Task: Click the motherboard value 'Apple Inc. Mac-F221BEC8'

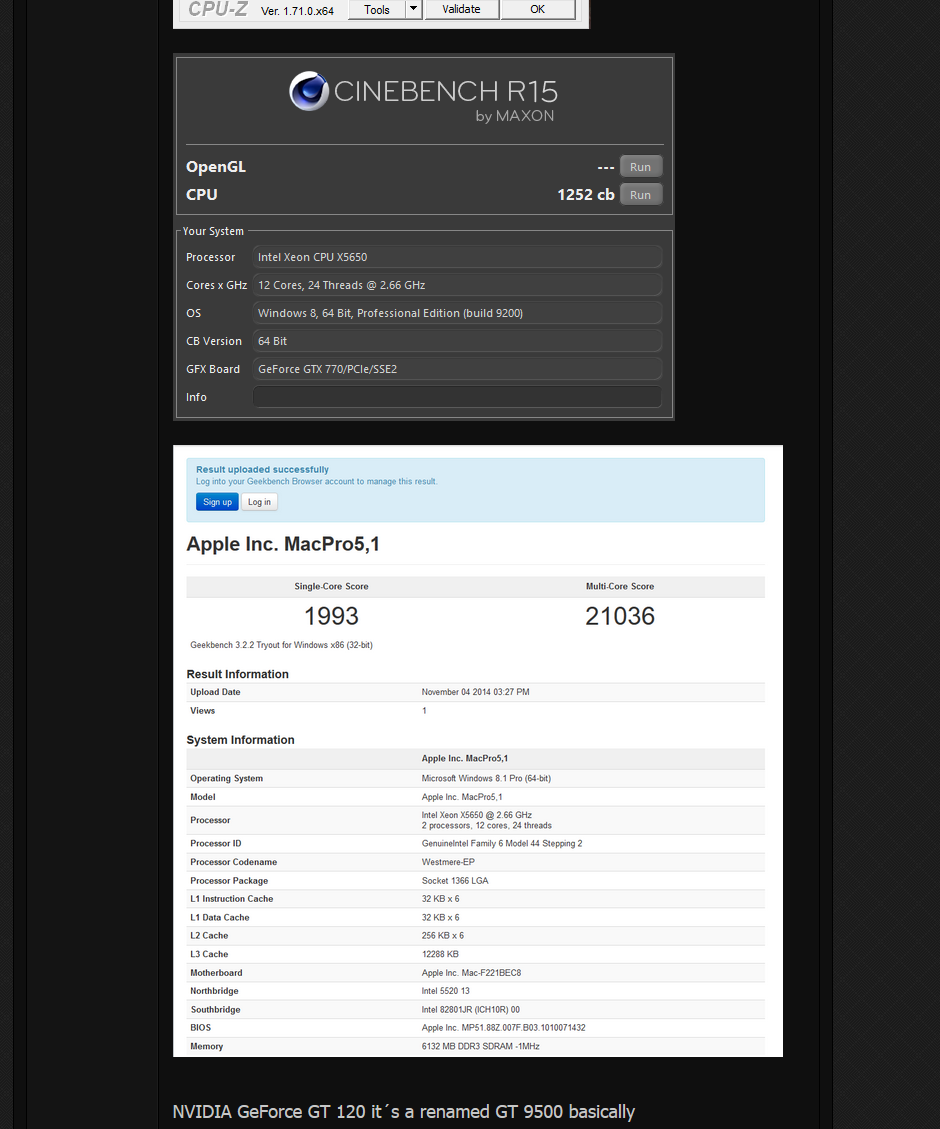Action: coord(471,973)
